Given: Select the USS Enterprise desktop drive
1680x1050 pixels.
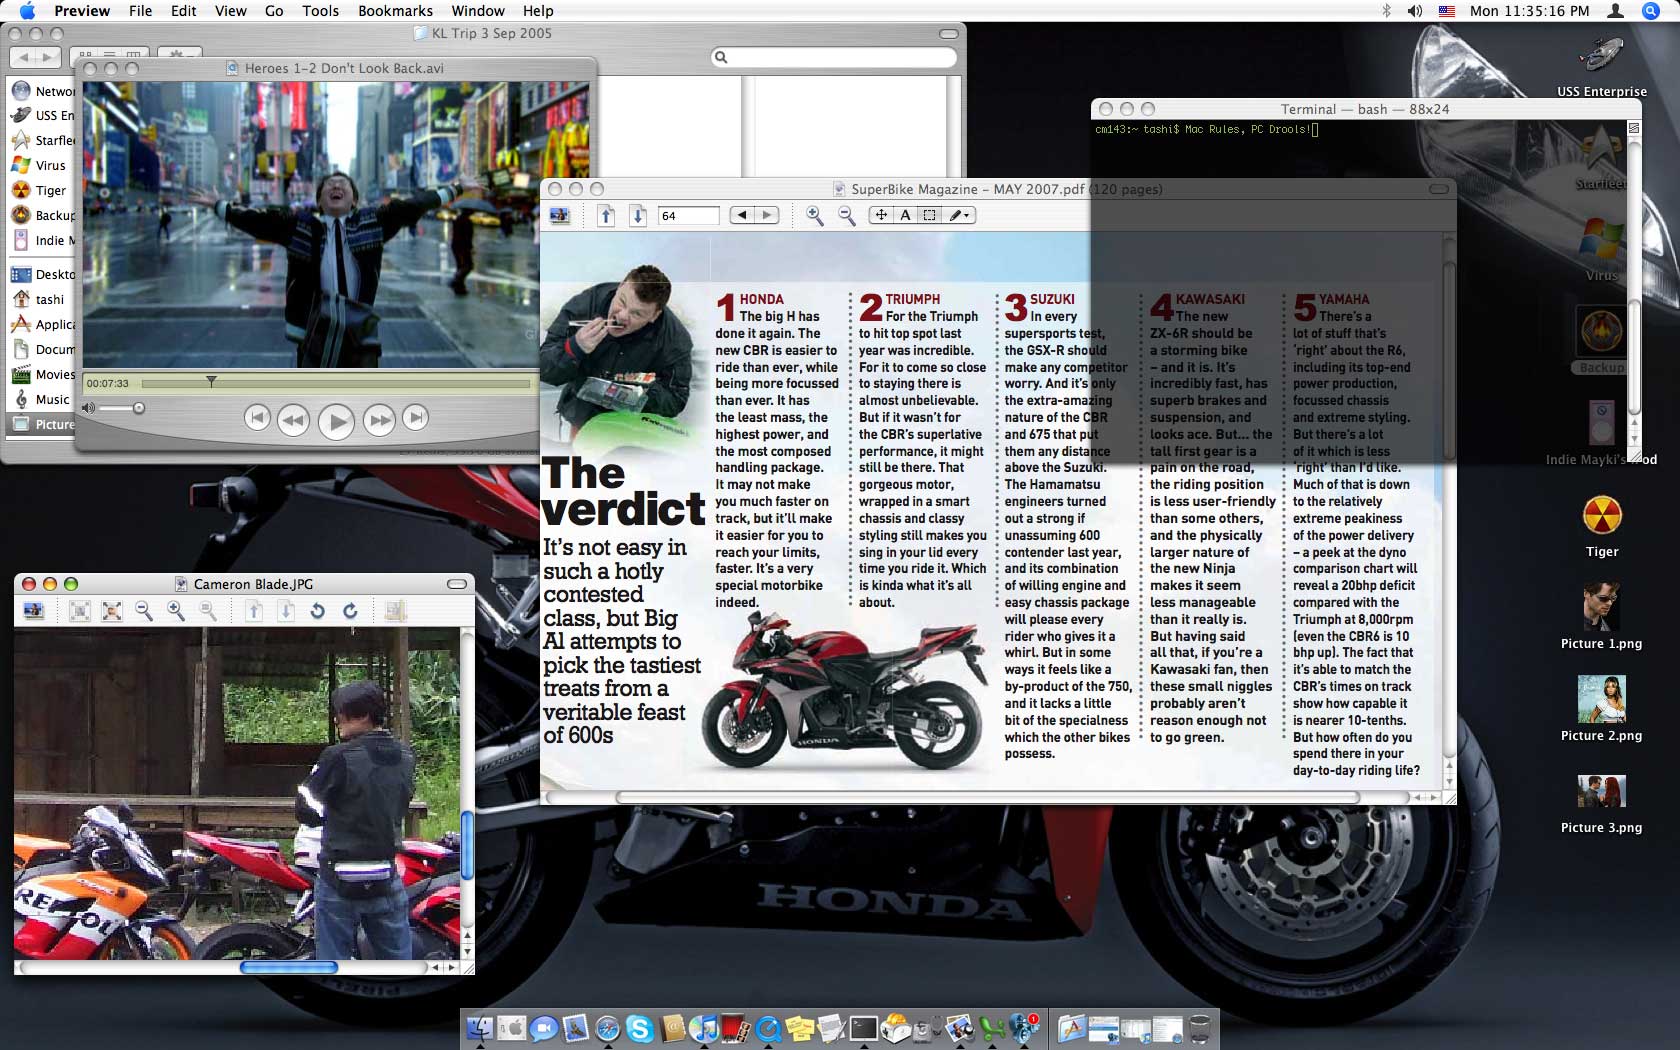Looking at the screenshot, I should (x=1601, y=67).
